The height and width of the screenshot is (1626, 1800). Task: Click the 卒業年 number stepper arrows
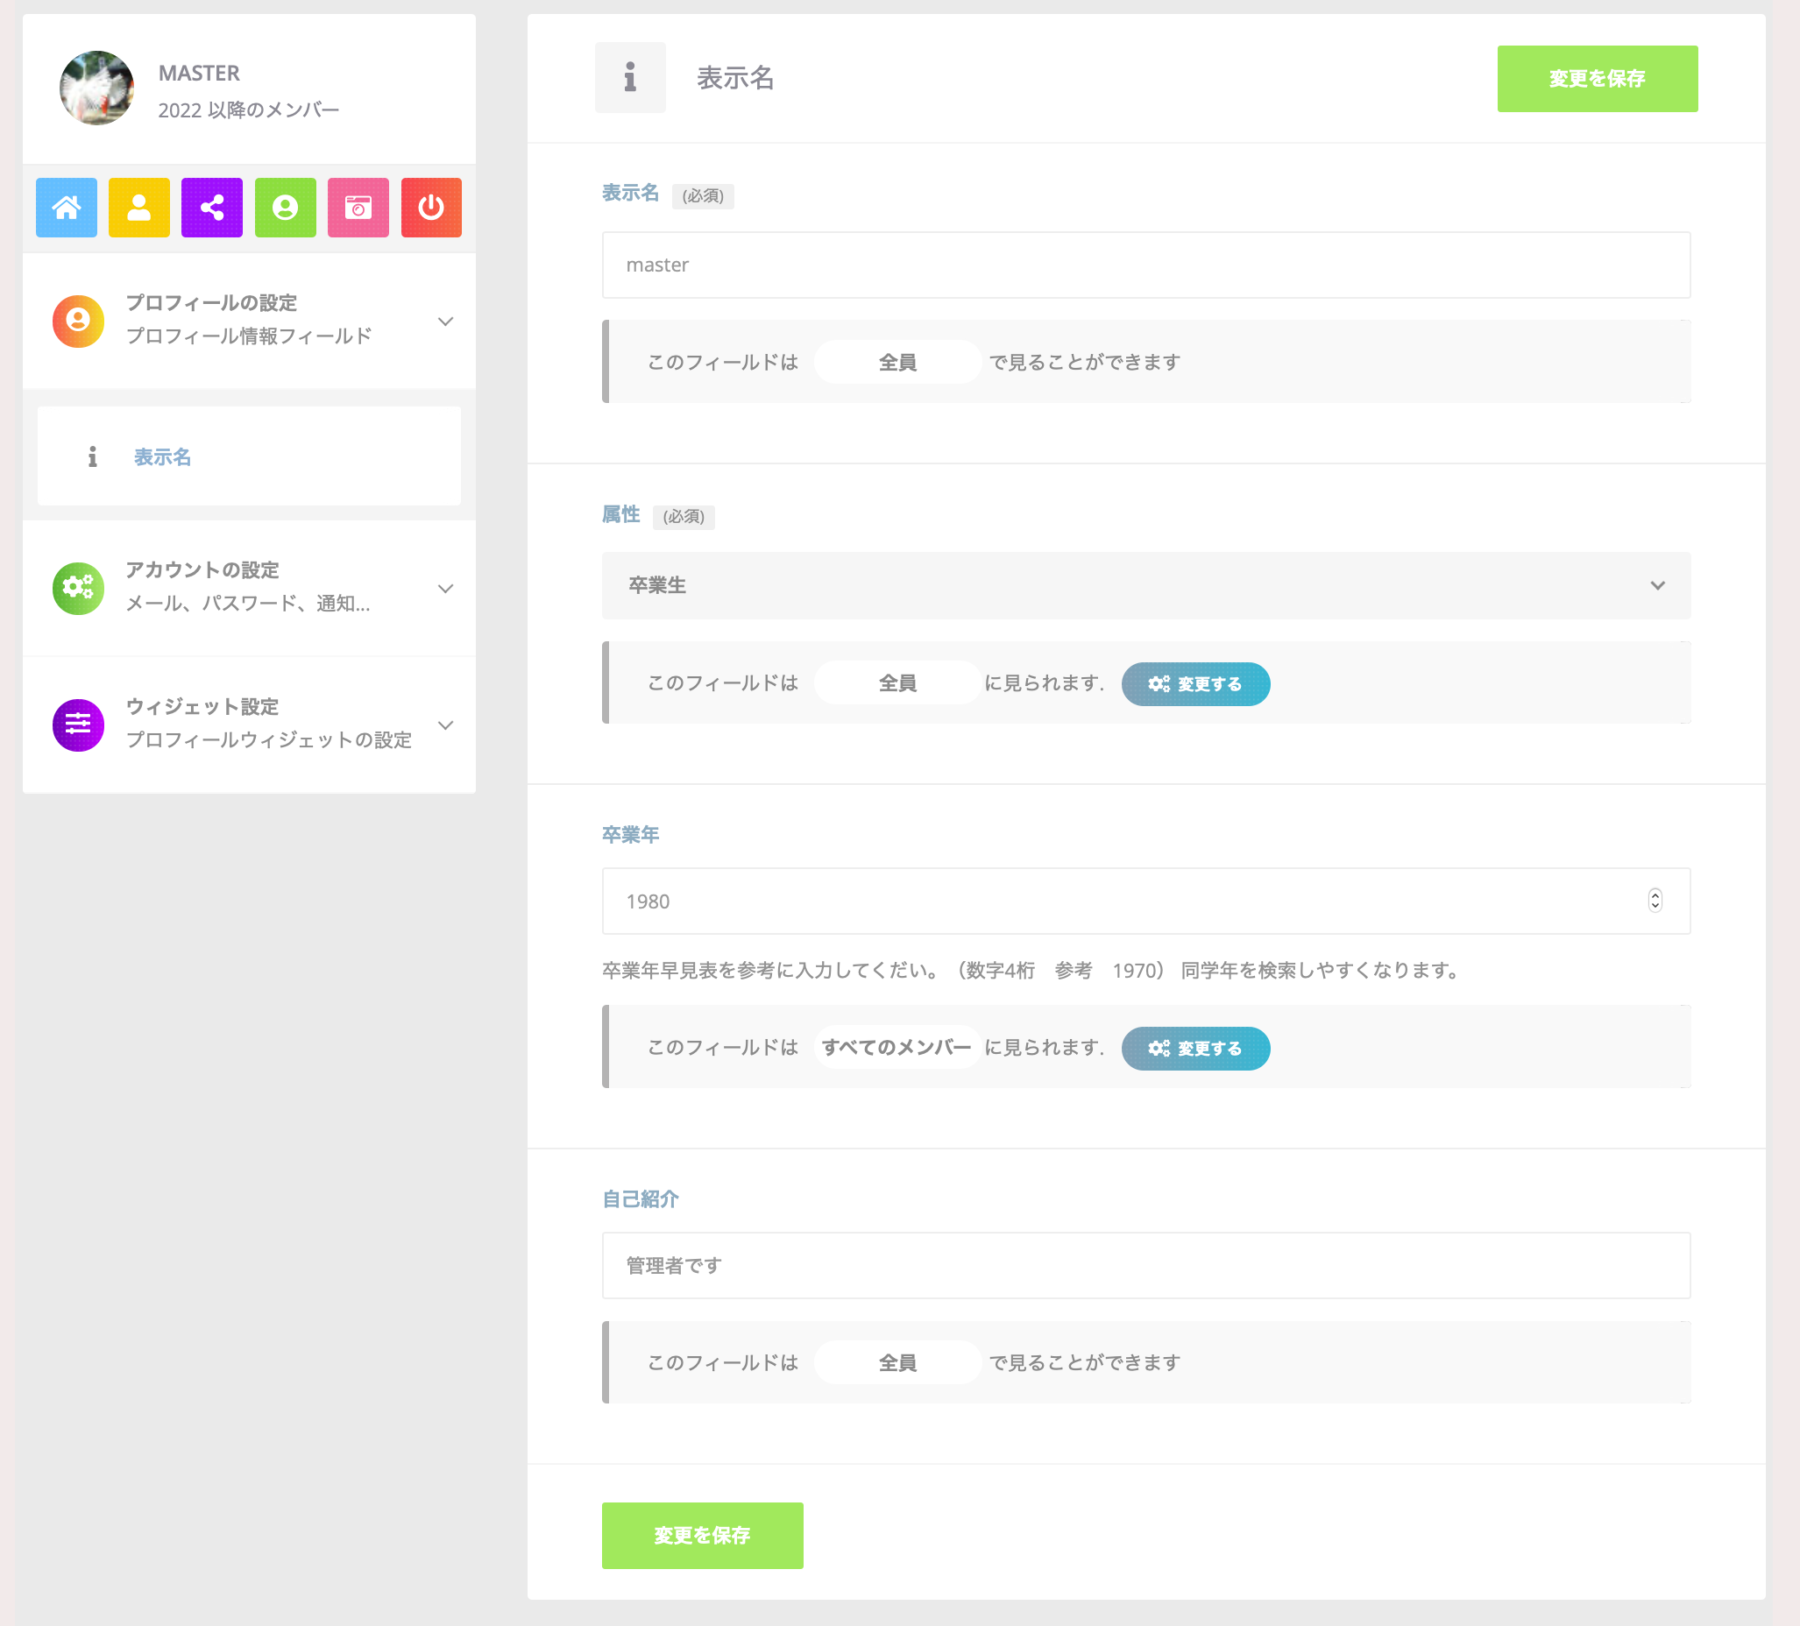(1655, 901)
